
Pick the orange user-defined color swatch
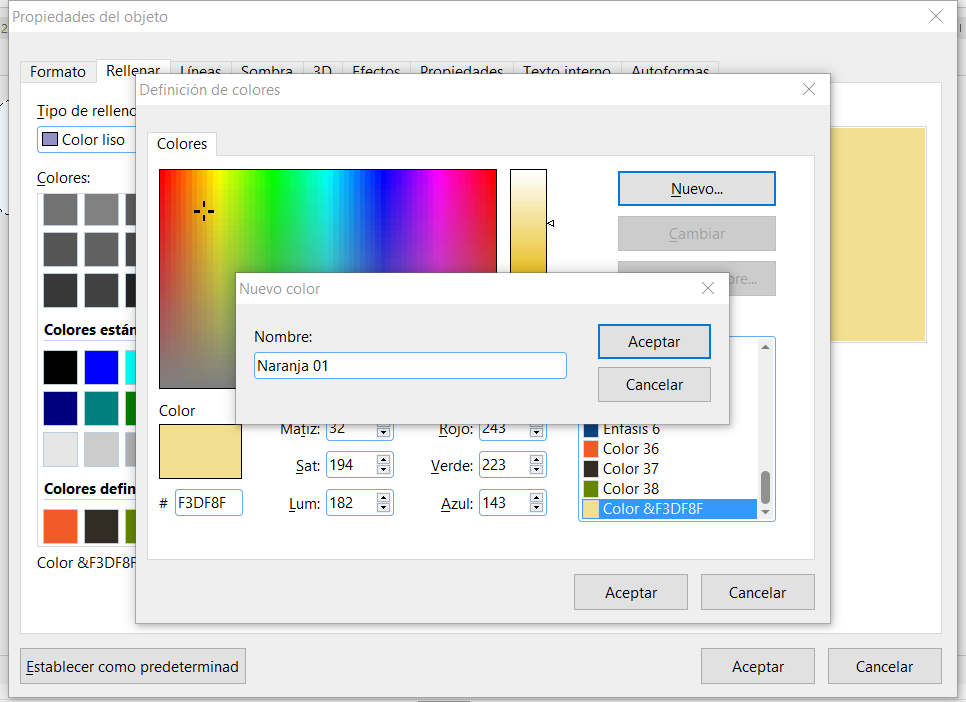coord(60,526)
